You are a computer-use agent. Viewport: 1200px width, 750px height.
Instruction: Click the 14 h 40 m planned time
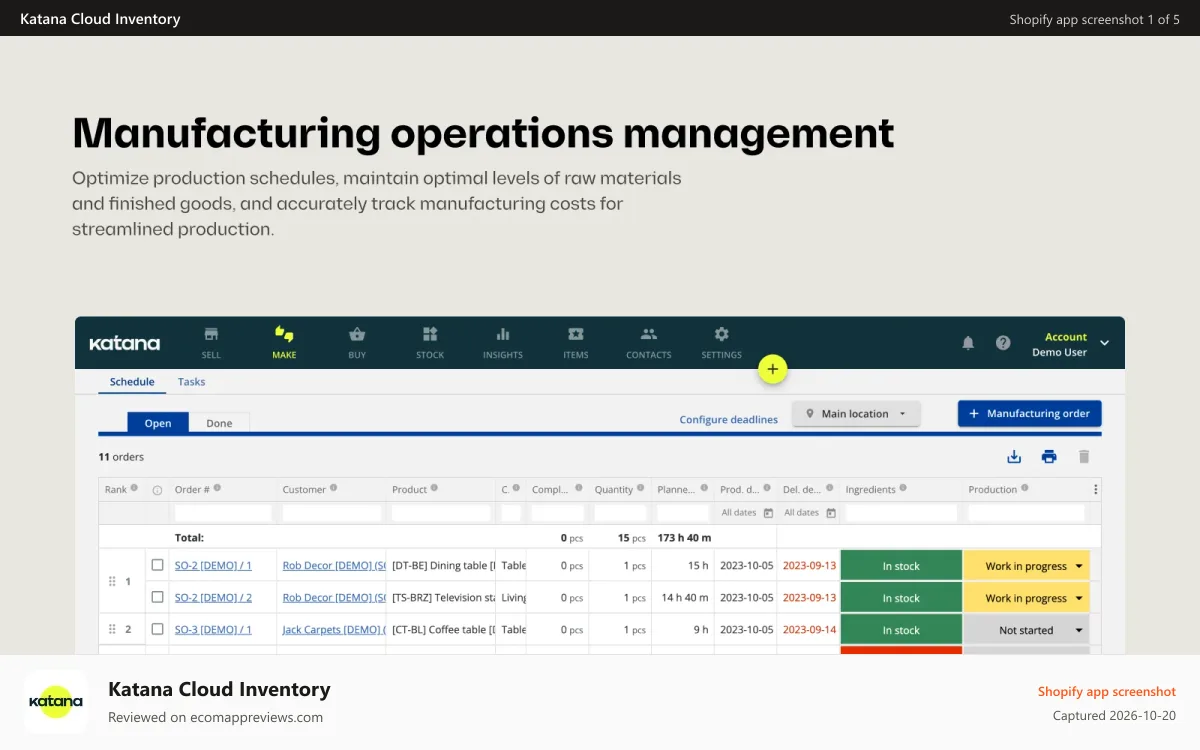coord(685,598)
